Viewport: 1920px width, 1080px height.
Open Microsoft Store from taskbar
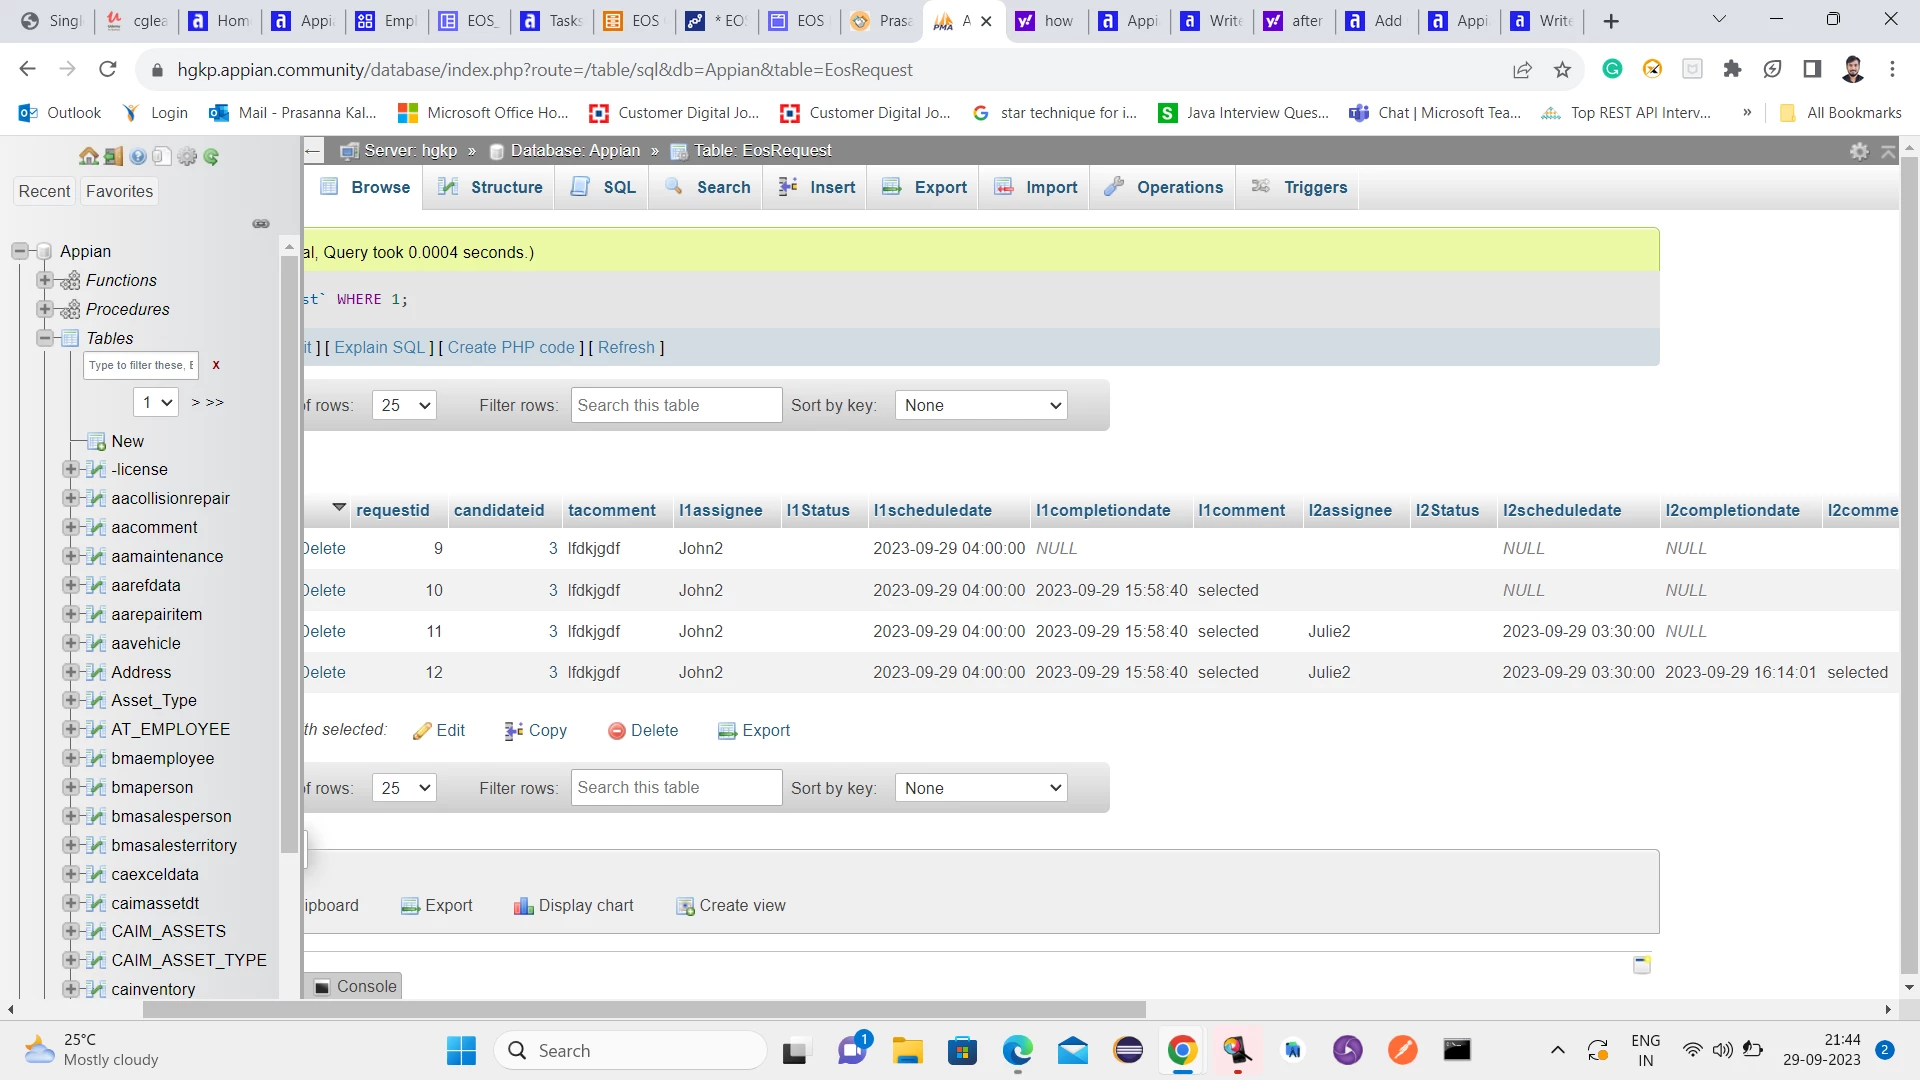click(x=962, y=1051)
